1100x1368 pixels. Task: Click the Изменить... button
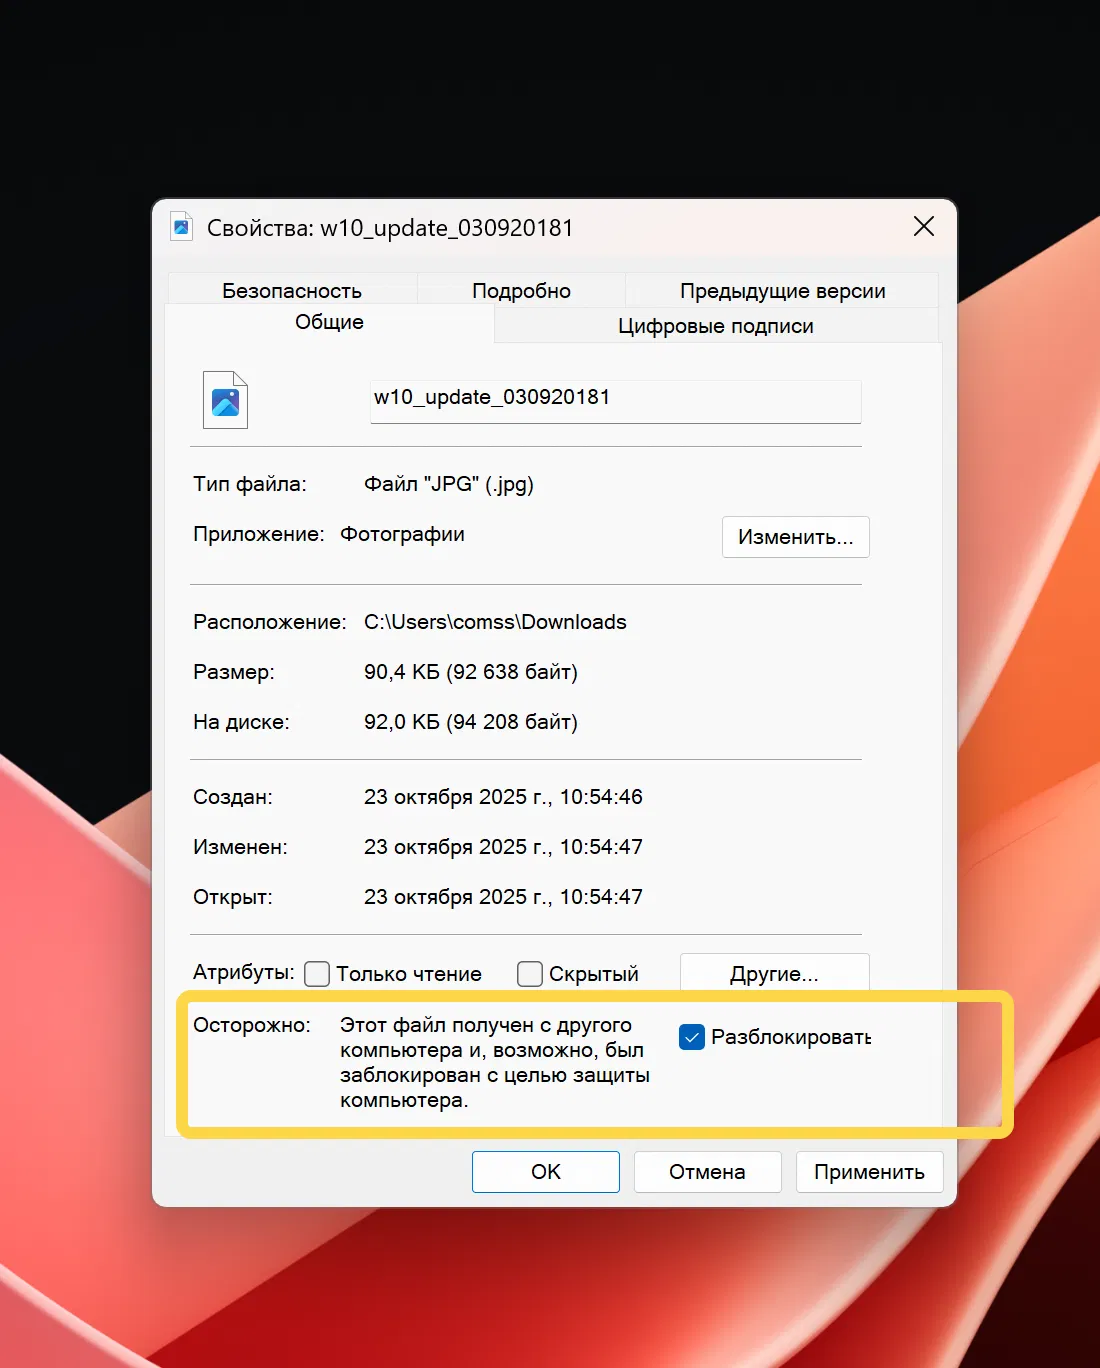pyautogui.click(x=796, y=537)
